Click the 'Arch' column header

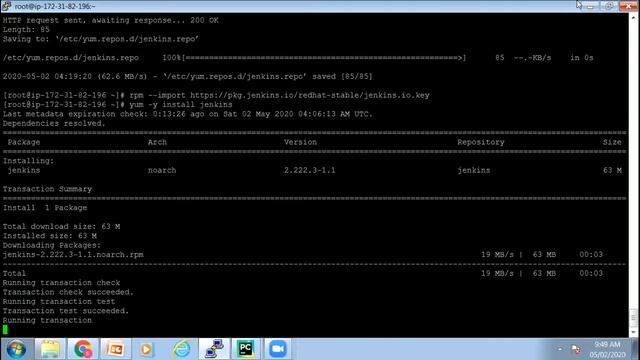[157, 142]
